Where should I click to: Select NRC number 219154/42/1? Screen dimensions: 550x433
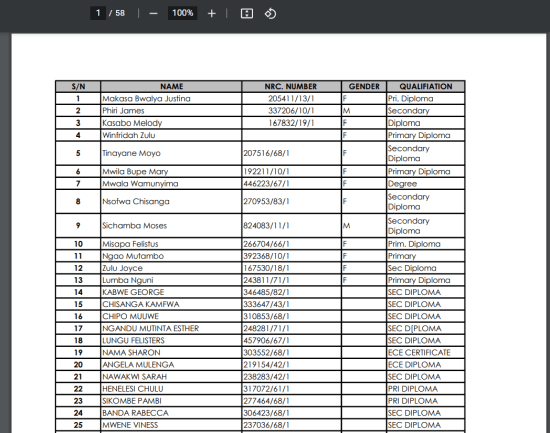click(x=266, y=365)
